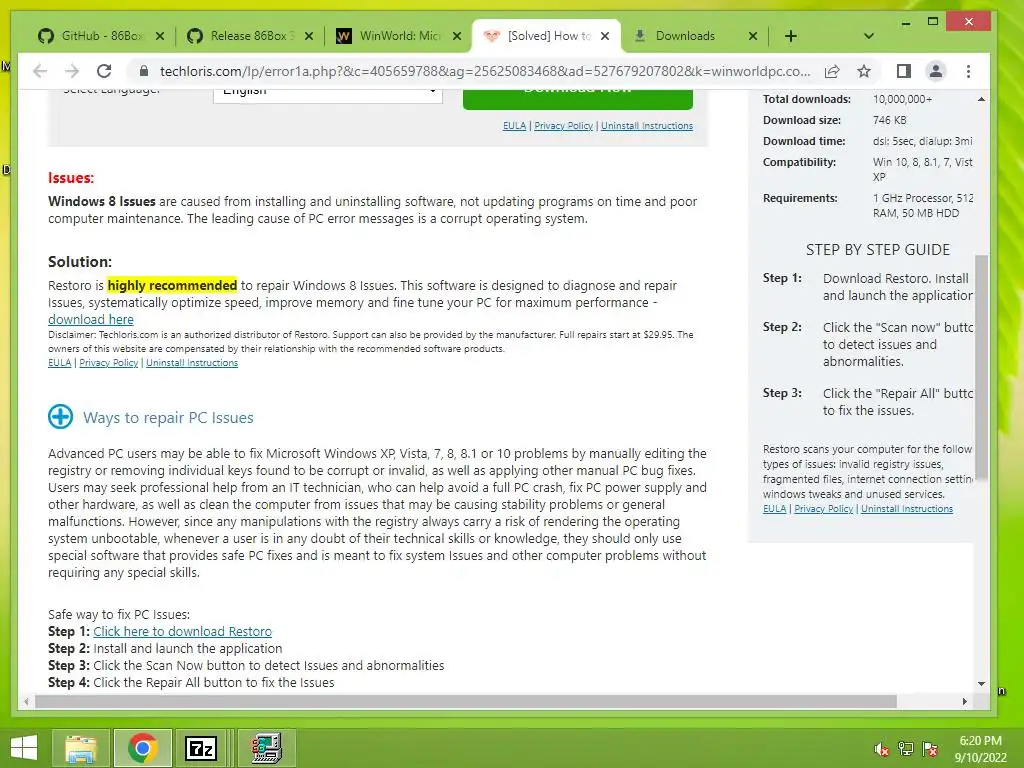Go forward to next page
1024x768 pixels.
pyautogui.click(x=72, y=71)
